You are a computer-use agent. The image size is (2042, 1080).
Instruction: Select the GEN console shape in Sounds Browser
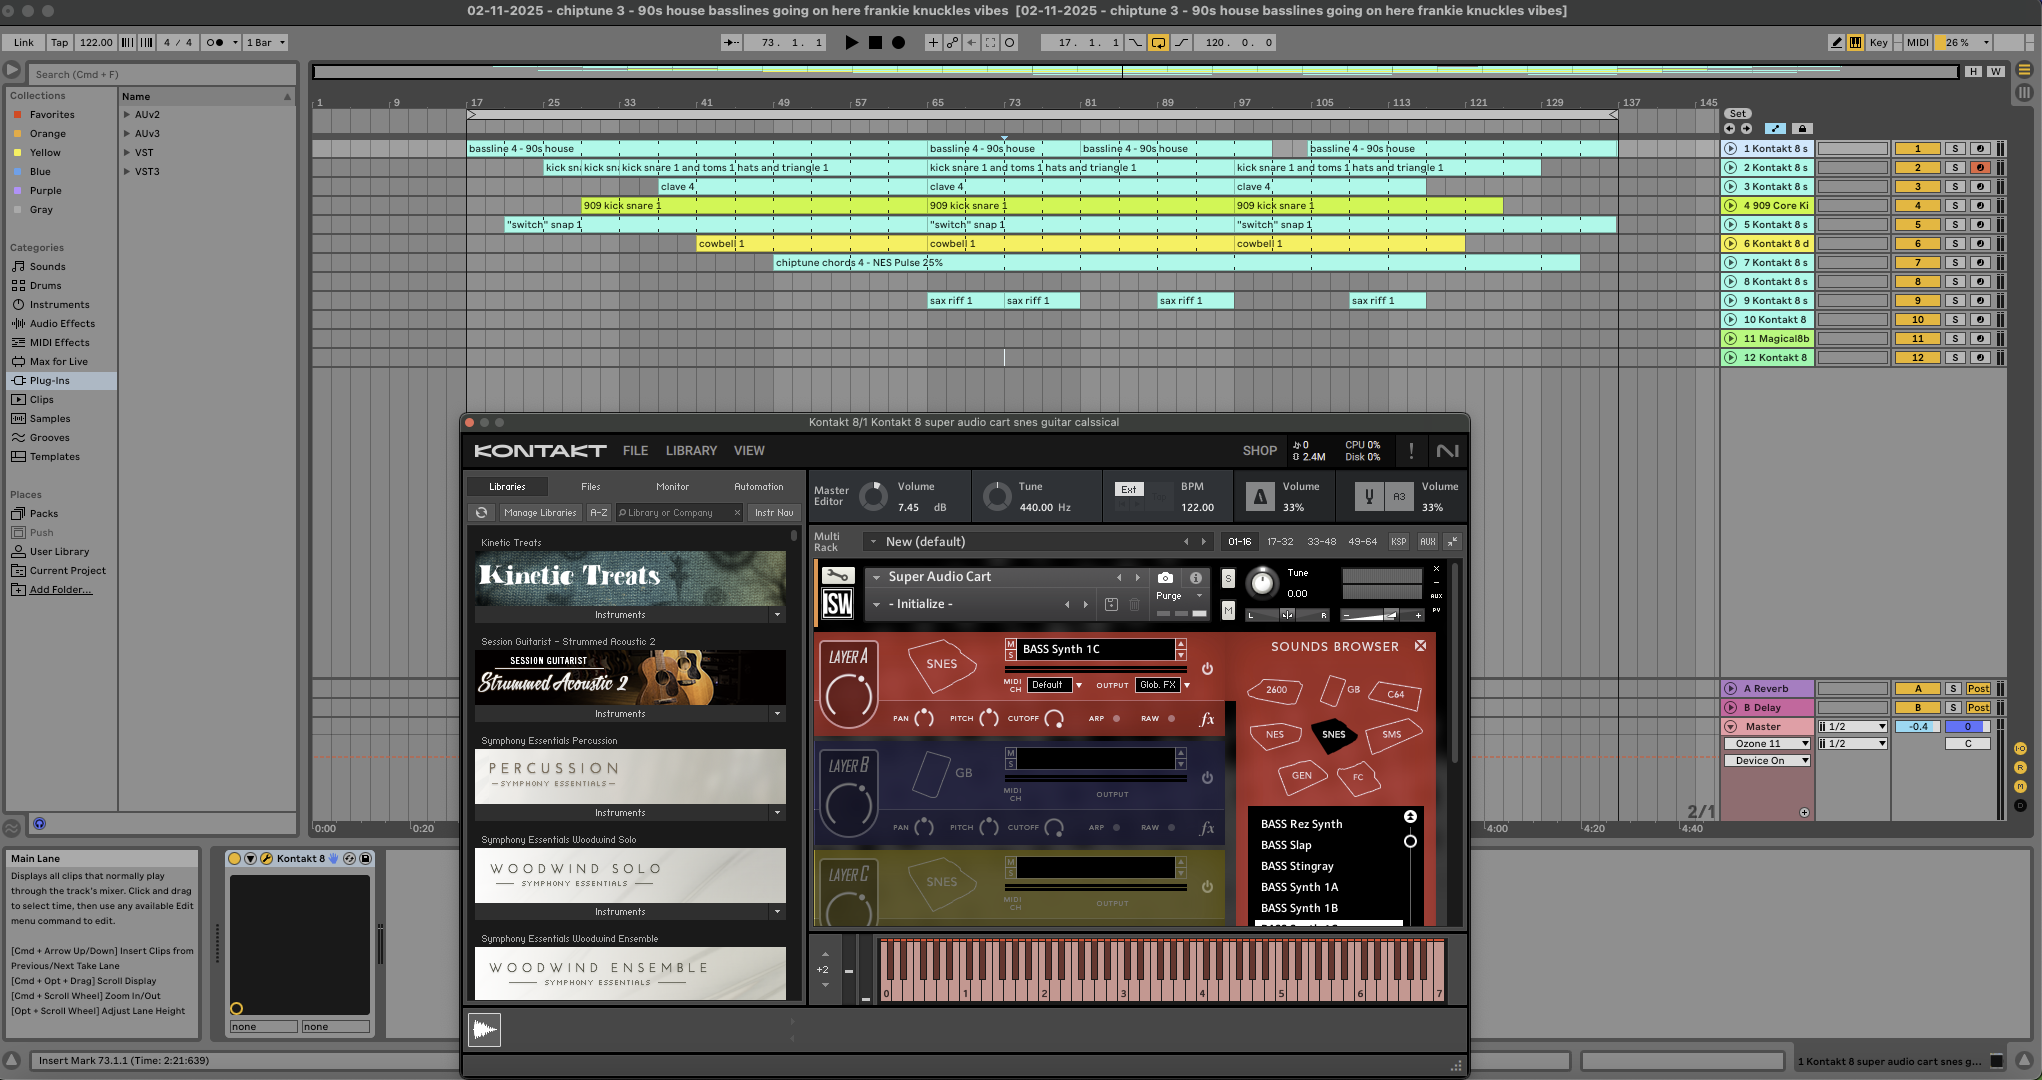pos(1302,775)
